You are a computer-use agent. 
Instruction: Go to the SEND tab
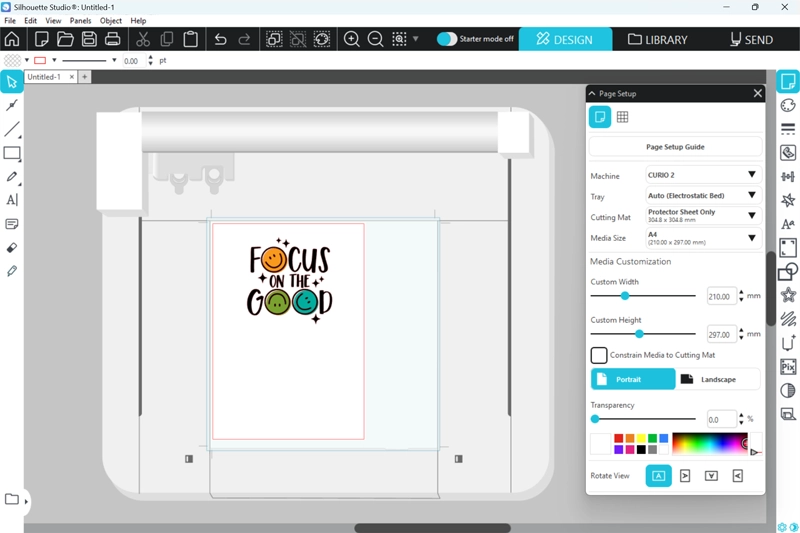pos(751,40)
